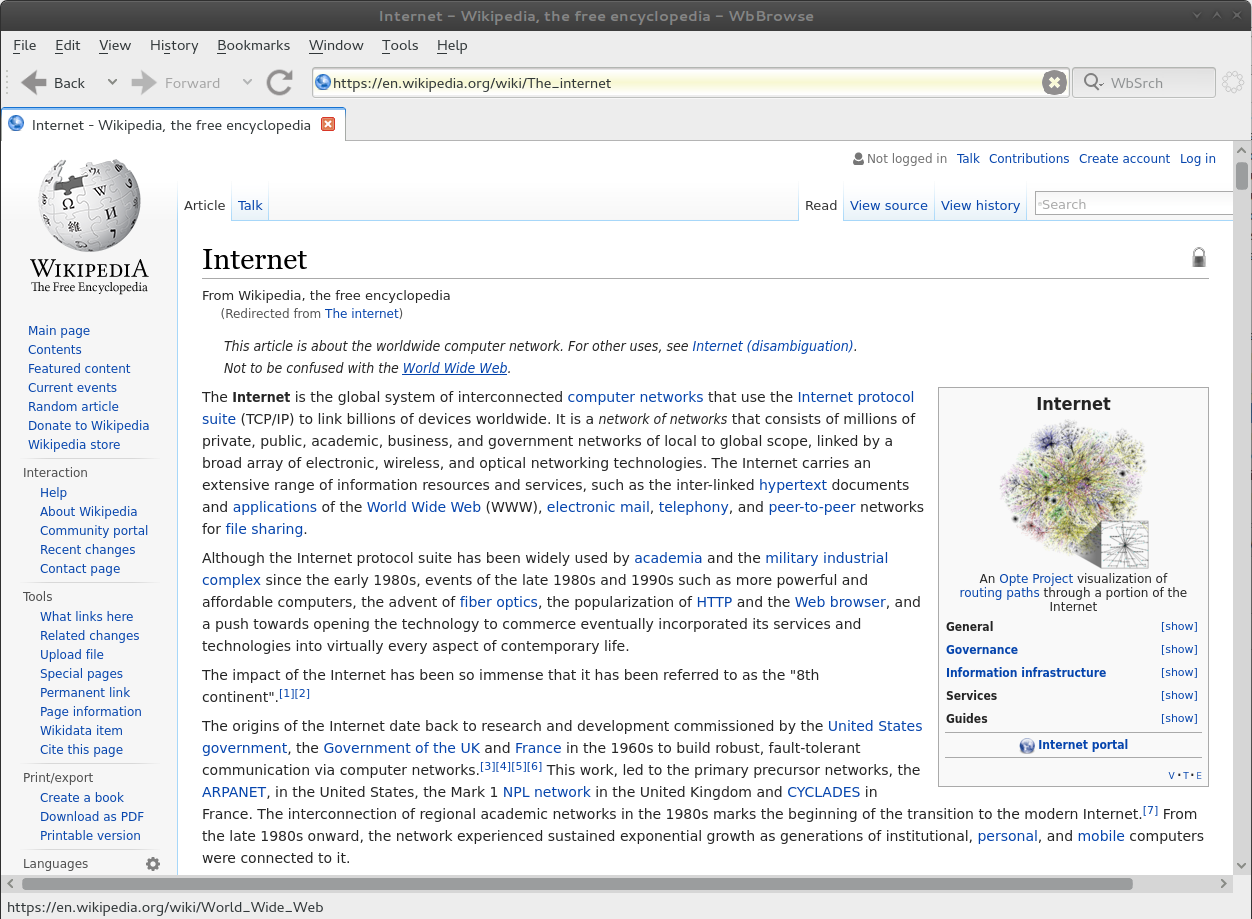Open the Back history dropdown arrow
The height and width of the screenshot is (919, 1252).
[x=112, y=83]
